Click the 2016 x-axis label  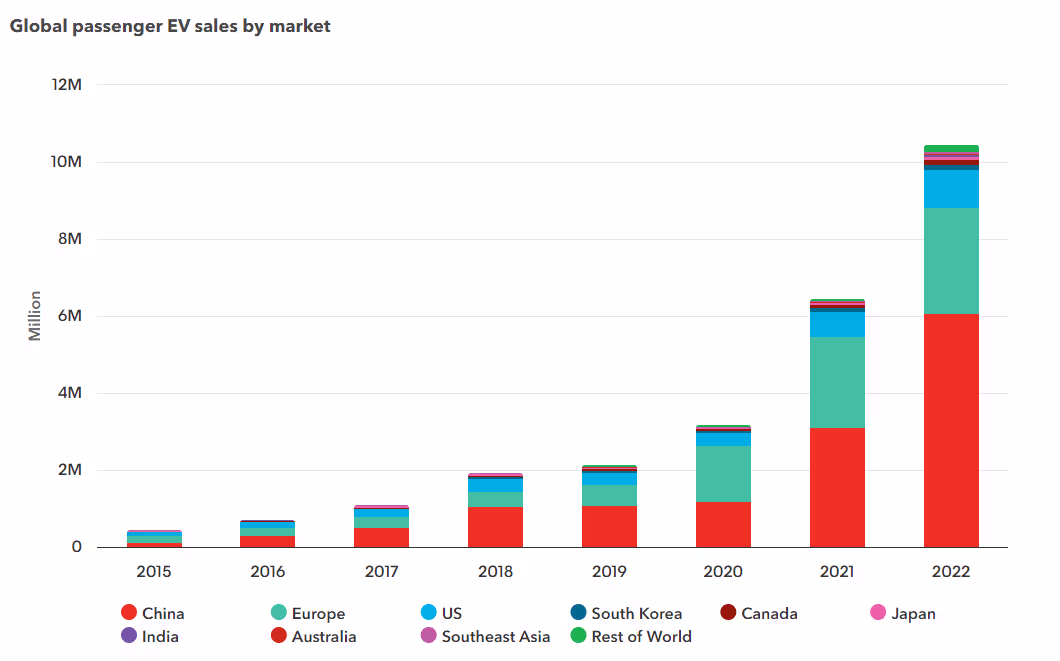click(268, 571)
